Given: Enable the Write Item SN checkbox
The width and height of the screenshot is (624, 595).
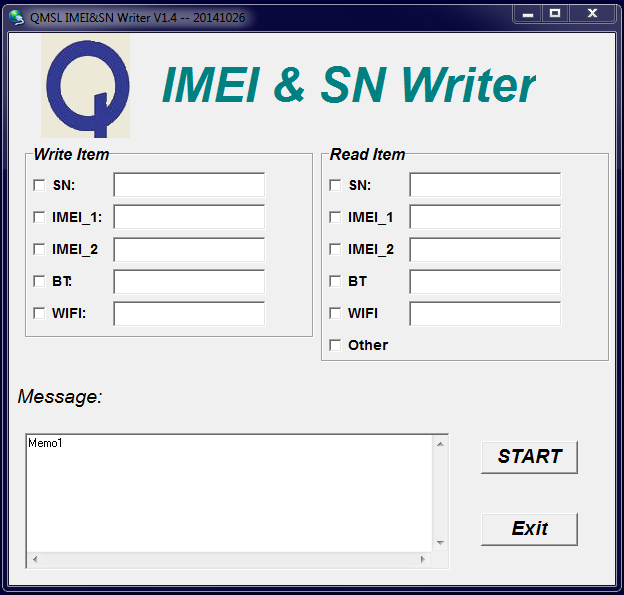Looking at the screenshot, I should click(39, 185).
